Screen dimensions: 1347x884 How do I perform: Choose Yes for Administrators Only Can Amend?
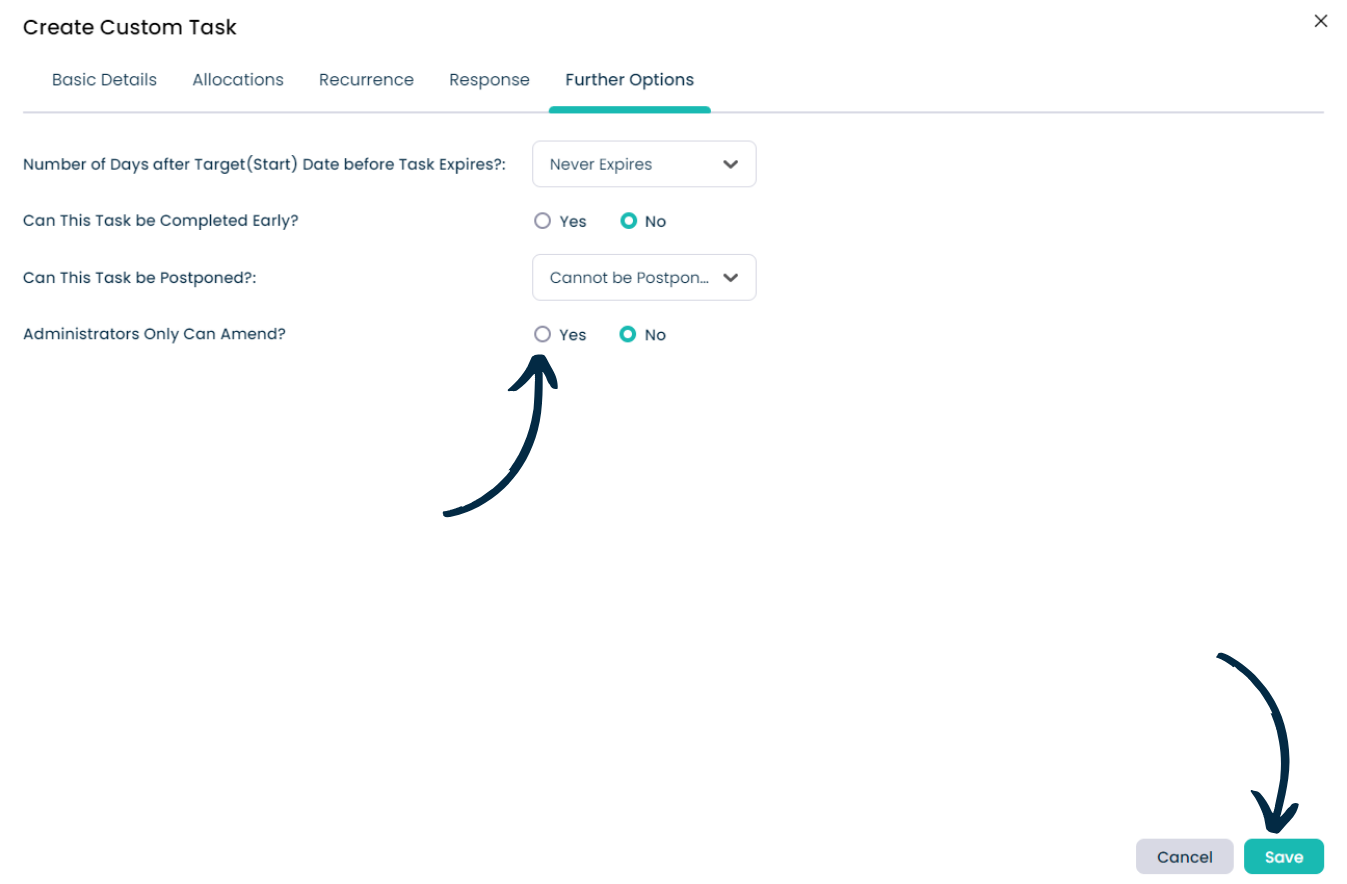[x=542, y=334]
